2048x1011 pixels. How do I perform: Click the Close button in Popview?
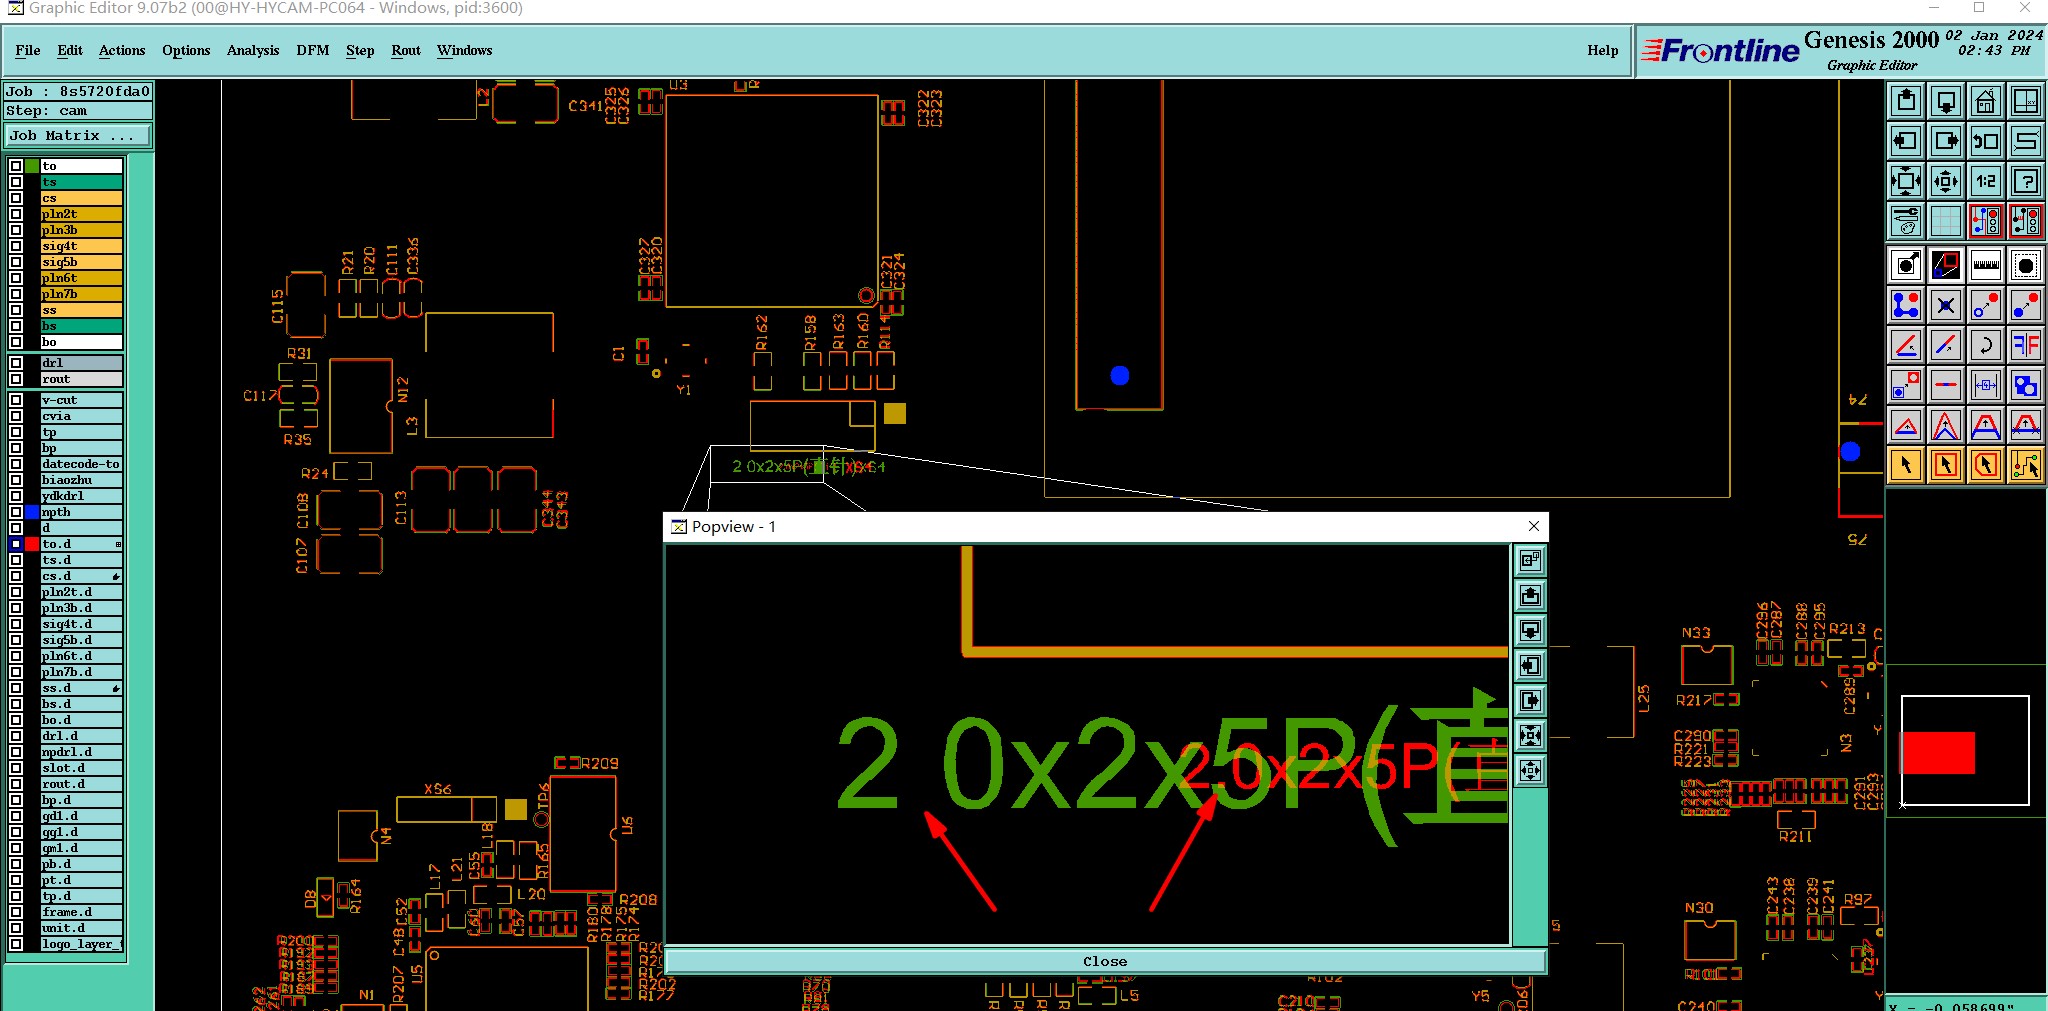pos(1105,961)
